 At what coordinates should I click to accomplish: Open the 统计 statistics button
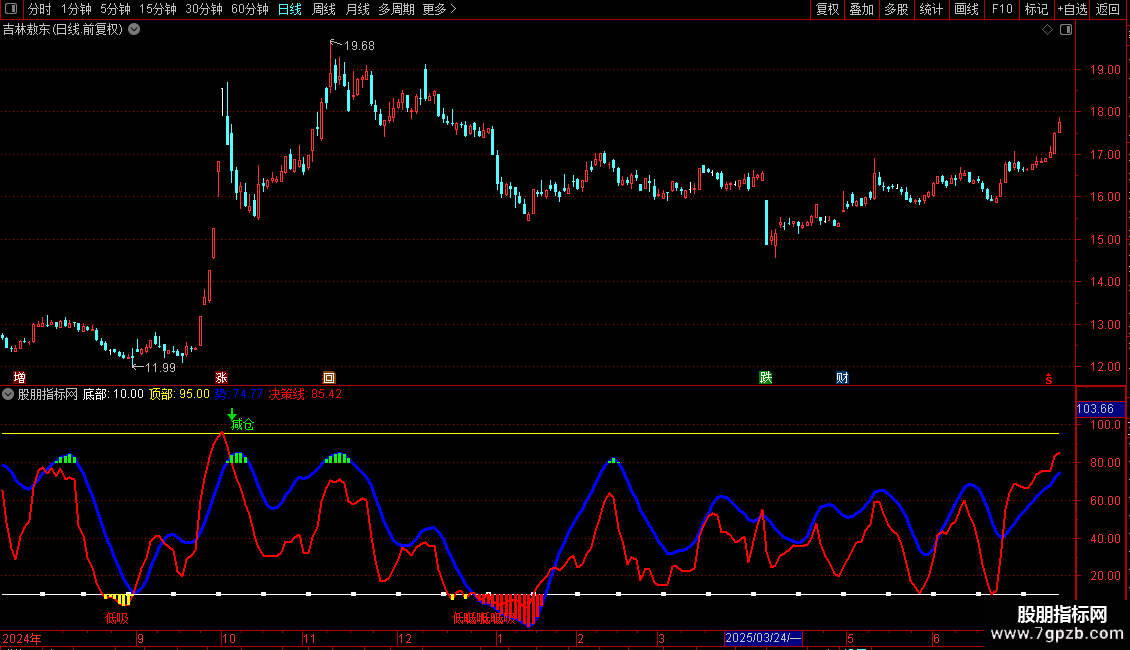pos(931,9)
